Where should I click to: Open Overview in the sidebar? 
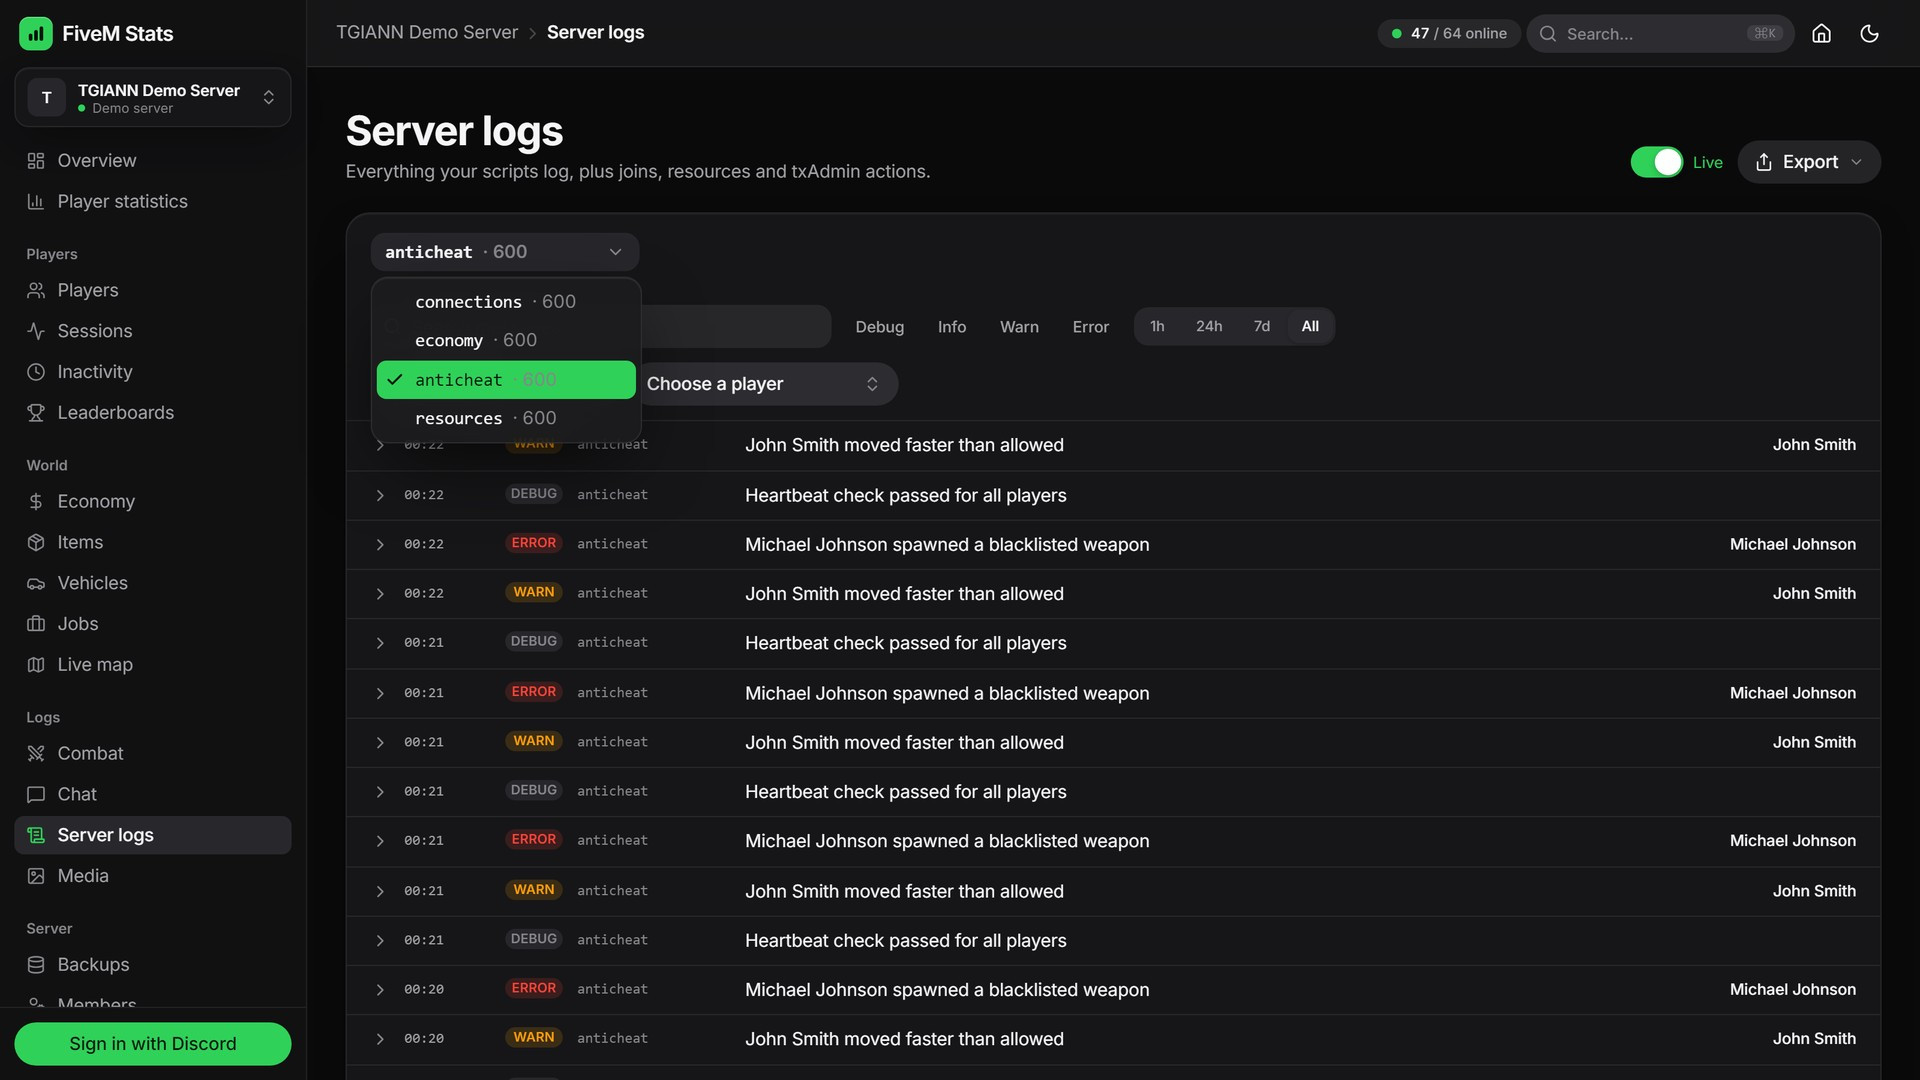[x=153, y=160]
